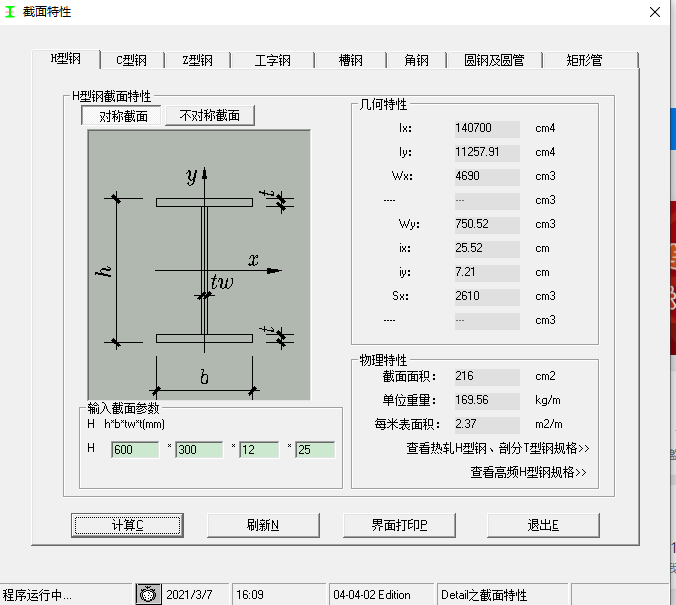Click the Wx value 4690

click(x=487, y=177)
